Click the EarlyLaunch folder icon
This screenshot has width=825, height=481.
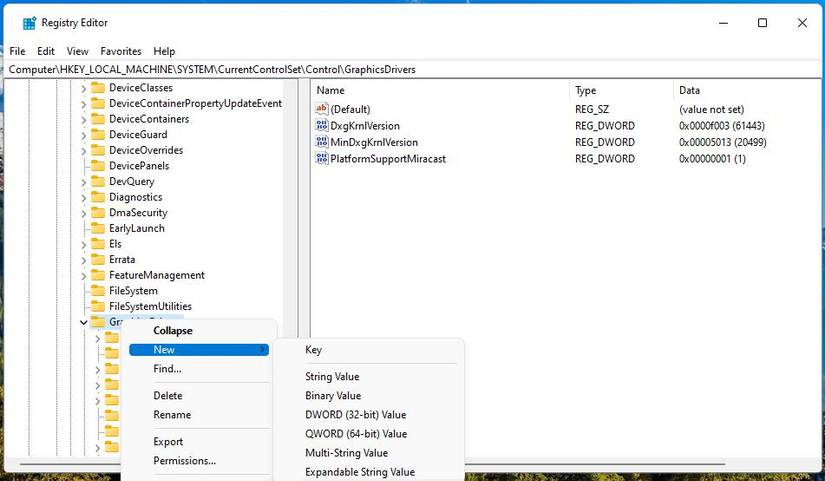tap(98, 228)
